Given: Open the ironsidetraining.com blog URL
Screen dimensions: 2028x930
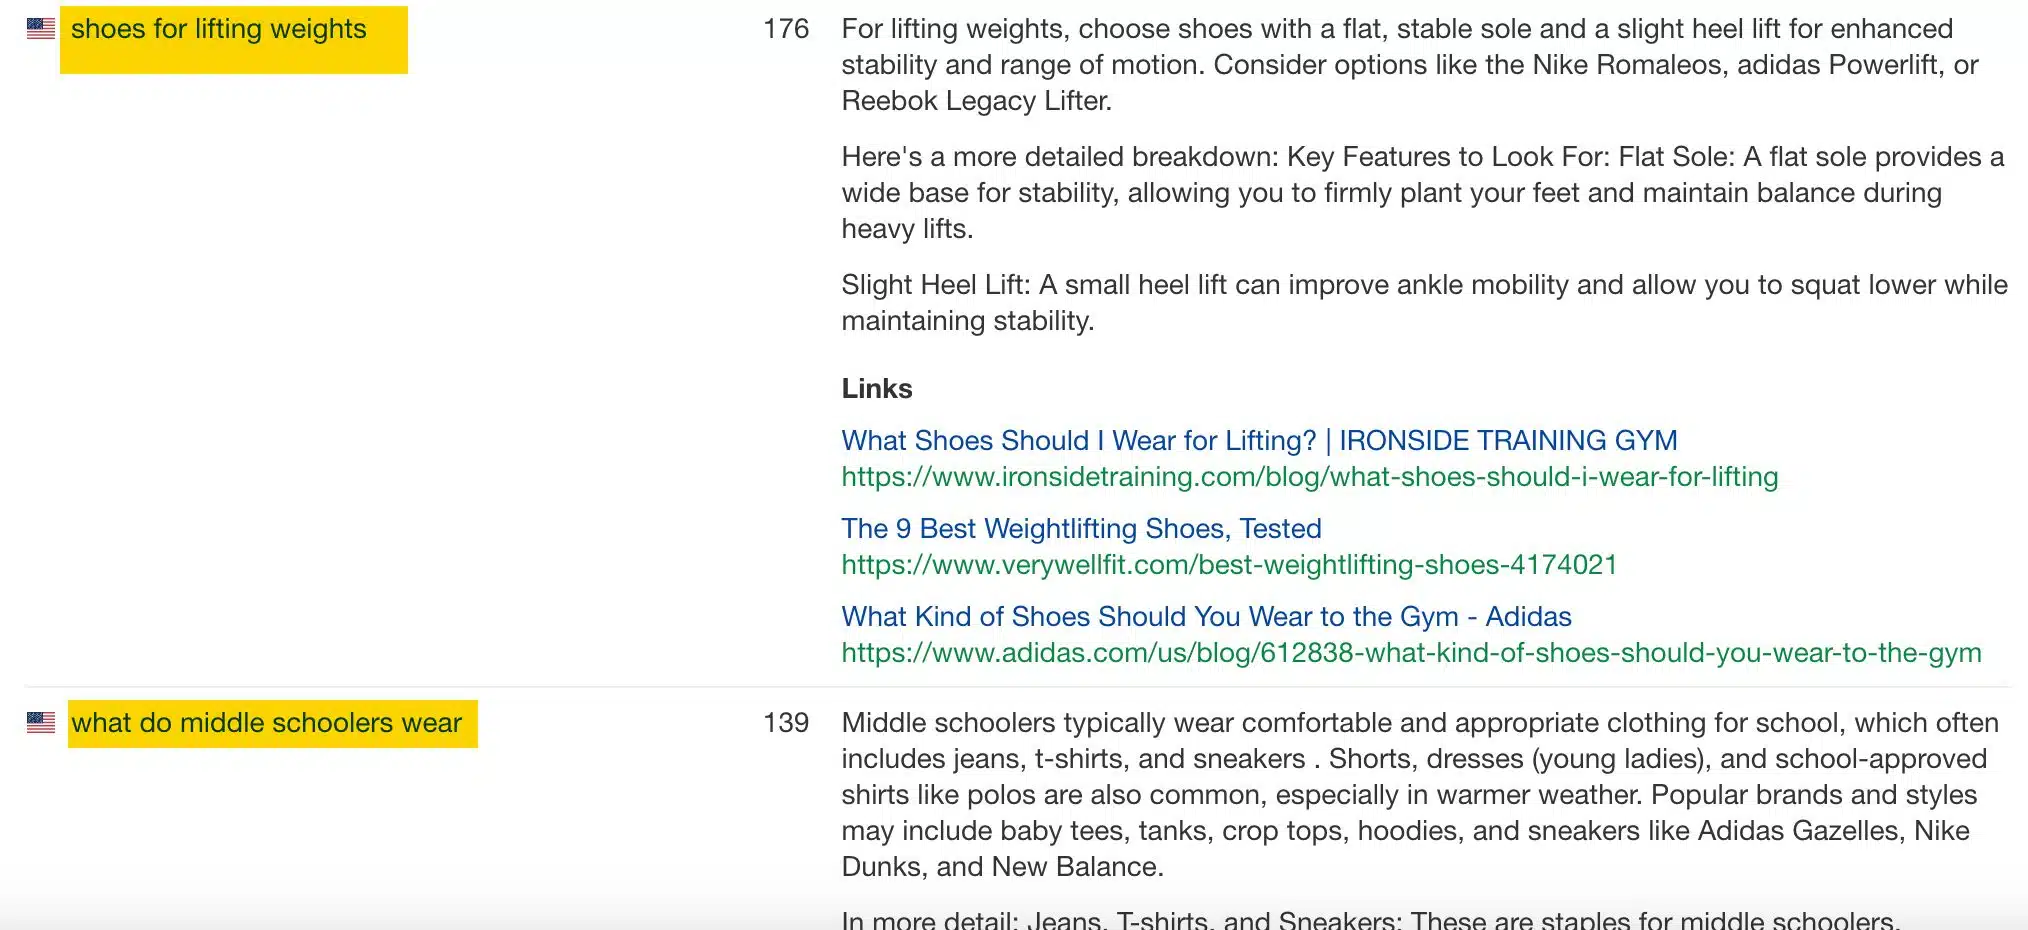Looking at the screenshot, I should 1309,477.
